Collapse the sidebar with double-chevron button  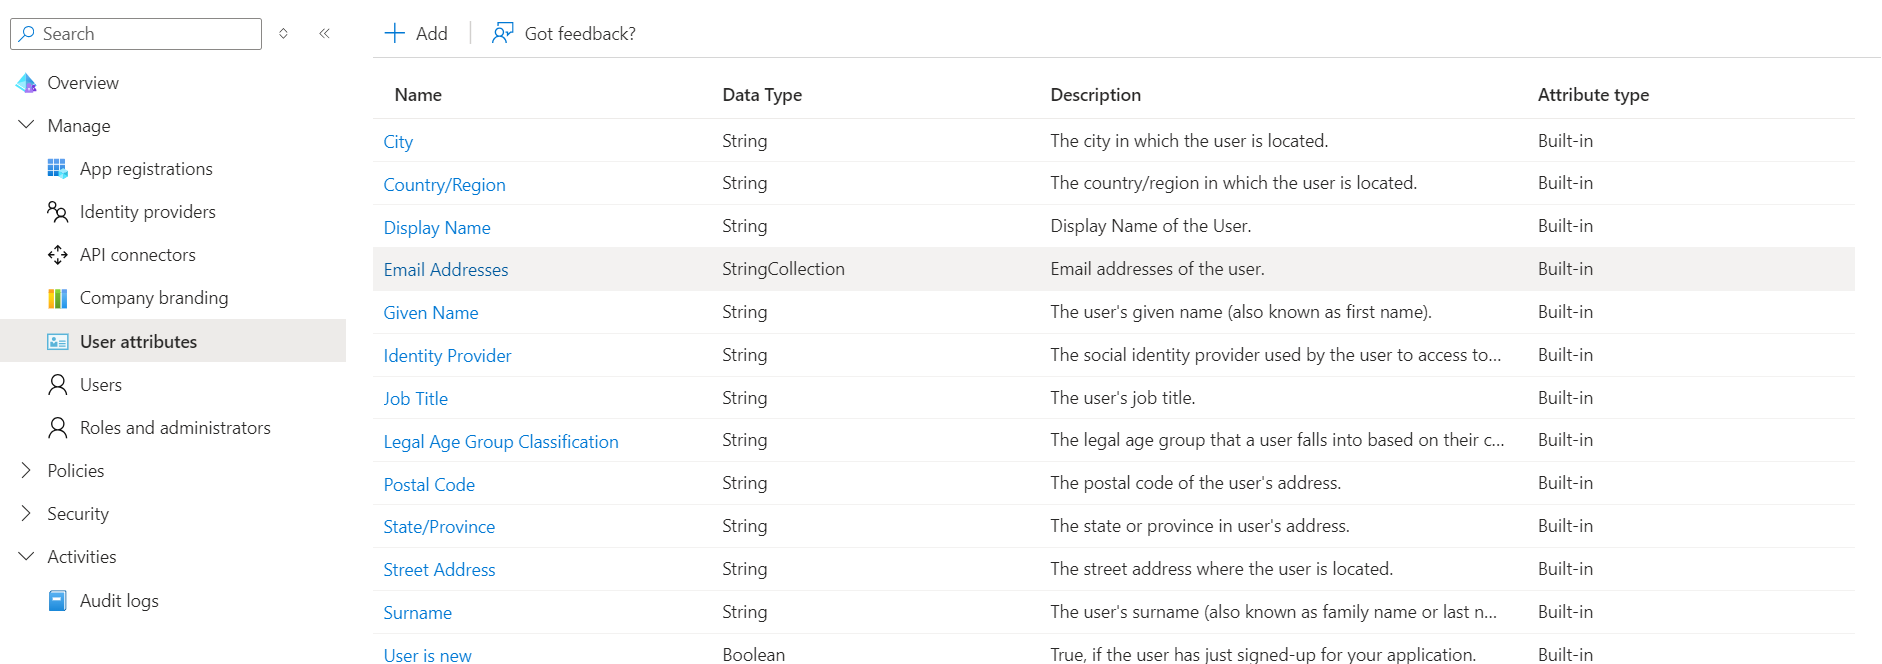(x=325, y=34)
